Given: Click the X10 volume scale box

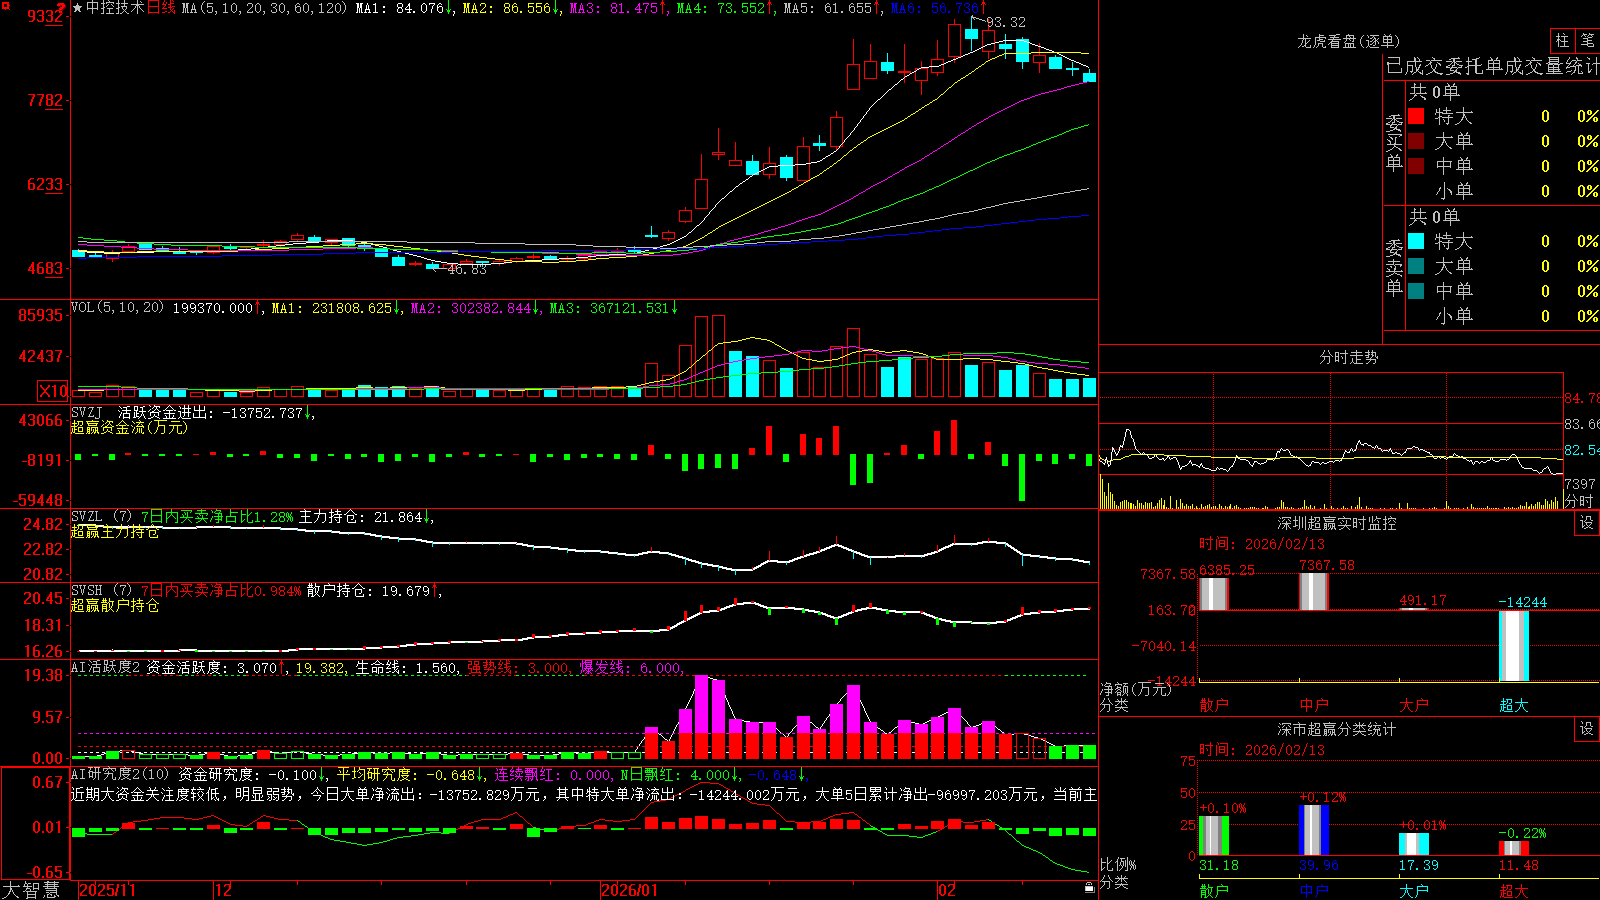Looking at the screenshot, I should (53, 391).
